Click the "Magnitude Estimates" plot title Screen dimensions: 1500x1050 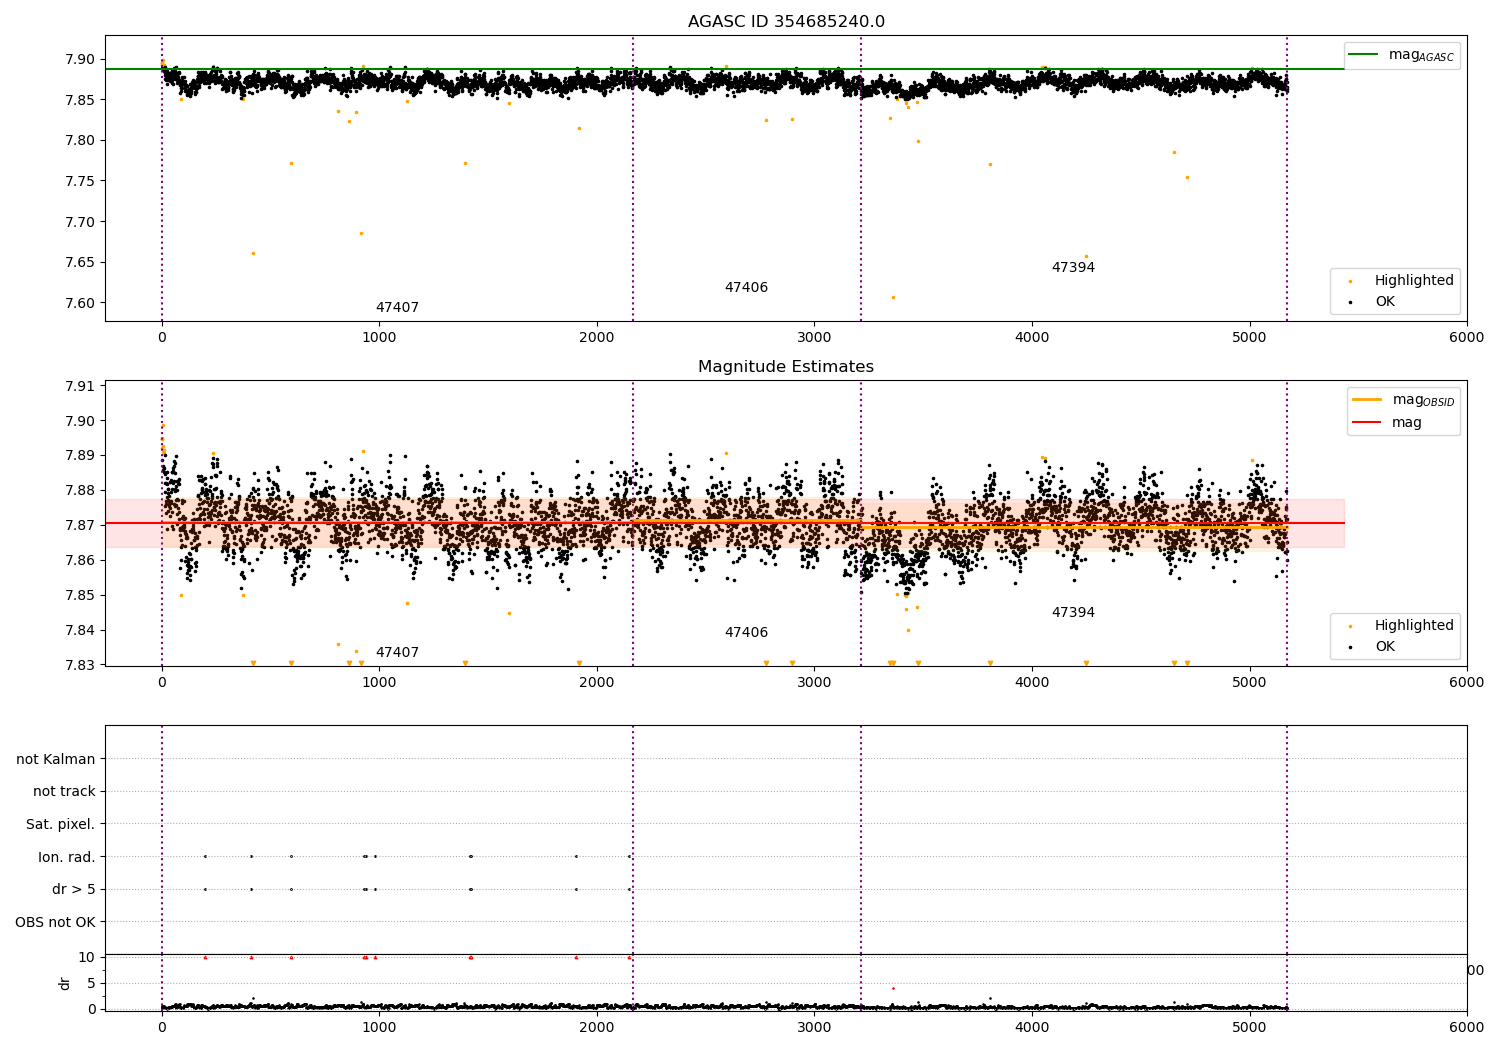(786, 367)
